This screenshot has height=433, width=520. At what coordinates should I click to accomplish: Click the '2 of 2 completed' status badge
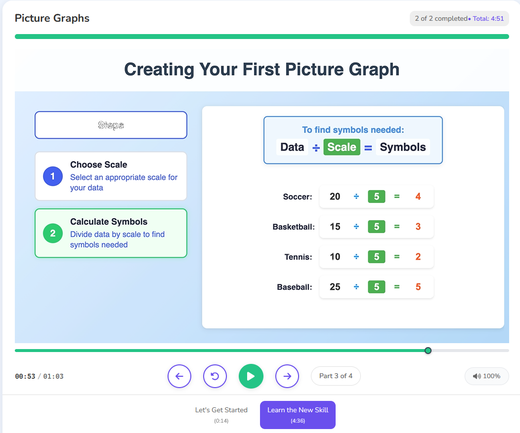click(459, 19)
